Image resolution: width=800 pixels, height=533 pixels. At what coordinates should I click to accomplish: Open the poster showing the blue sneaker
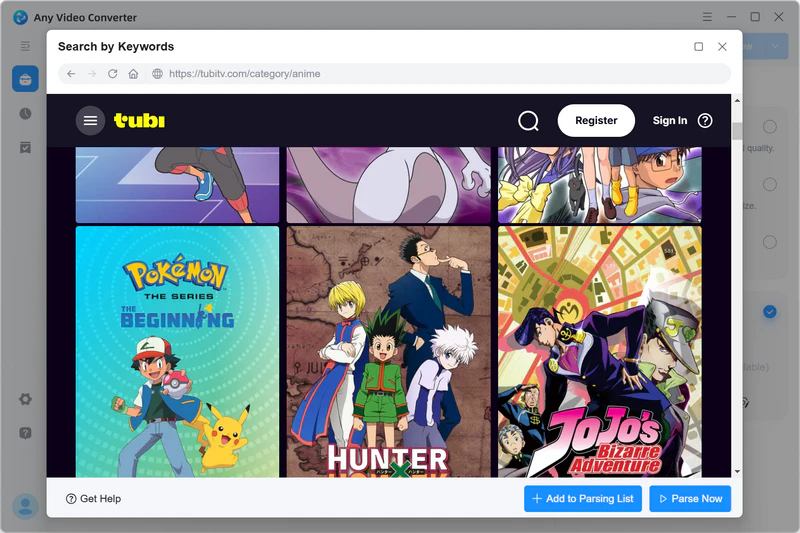point(178,185)
